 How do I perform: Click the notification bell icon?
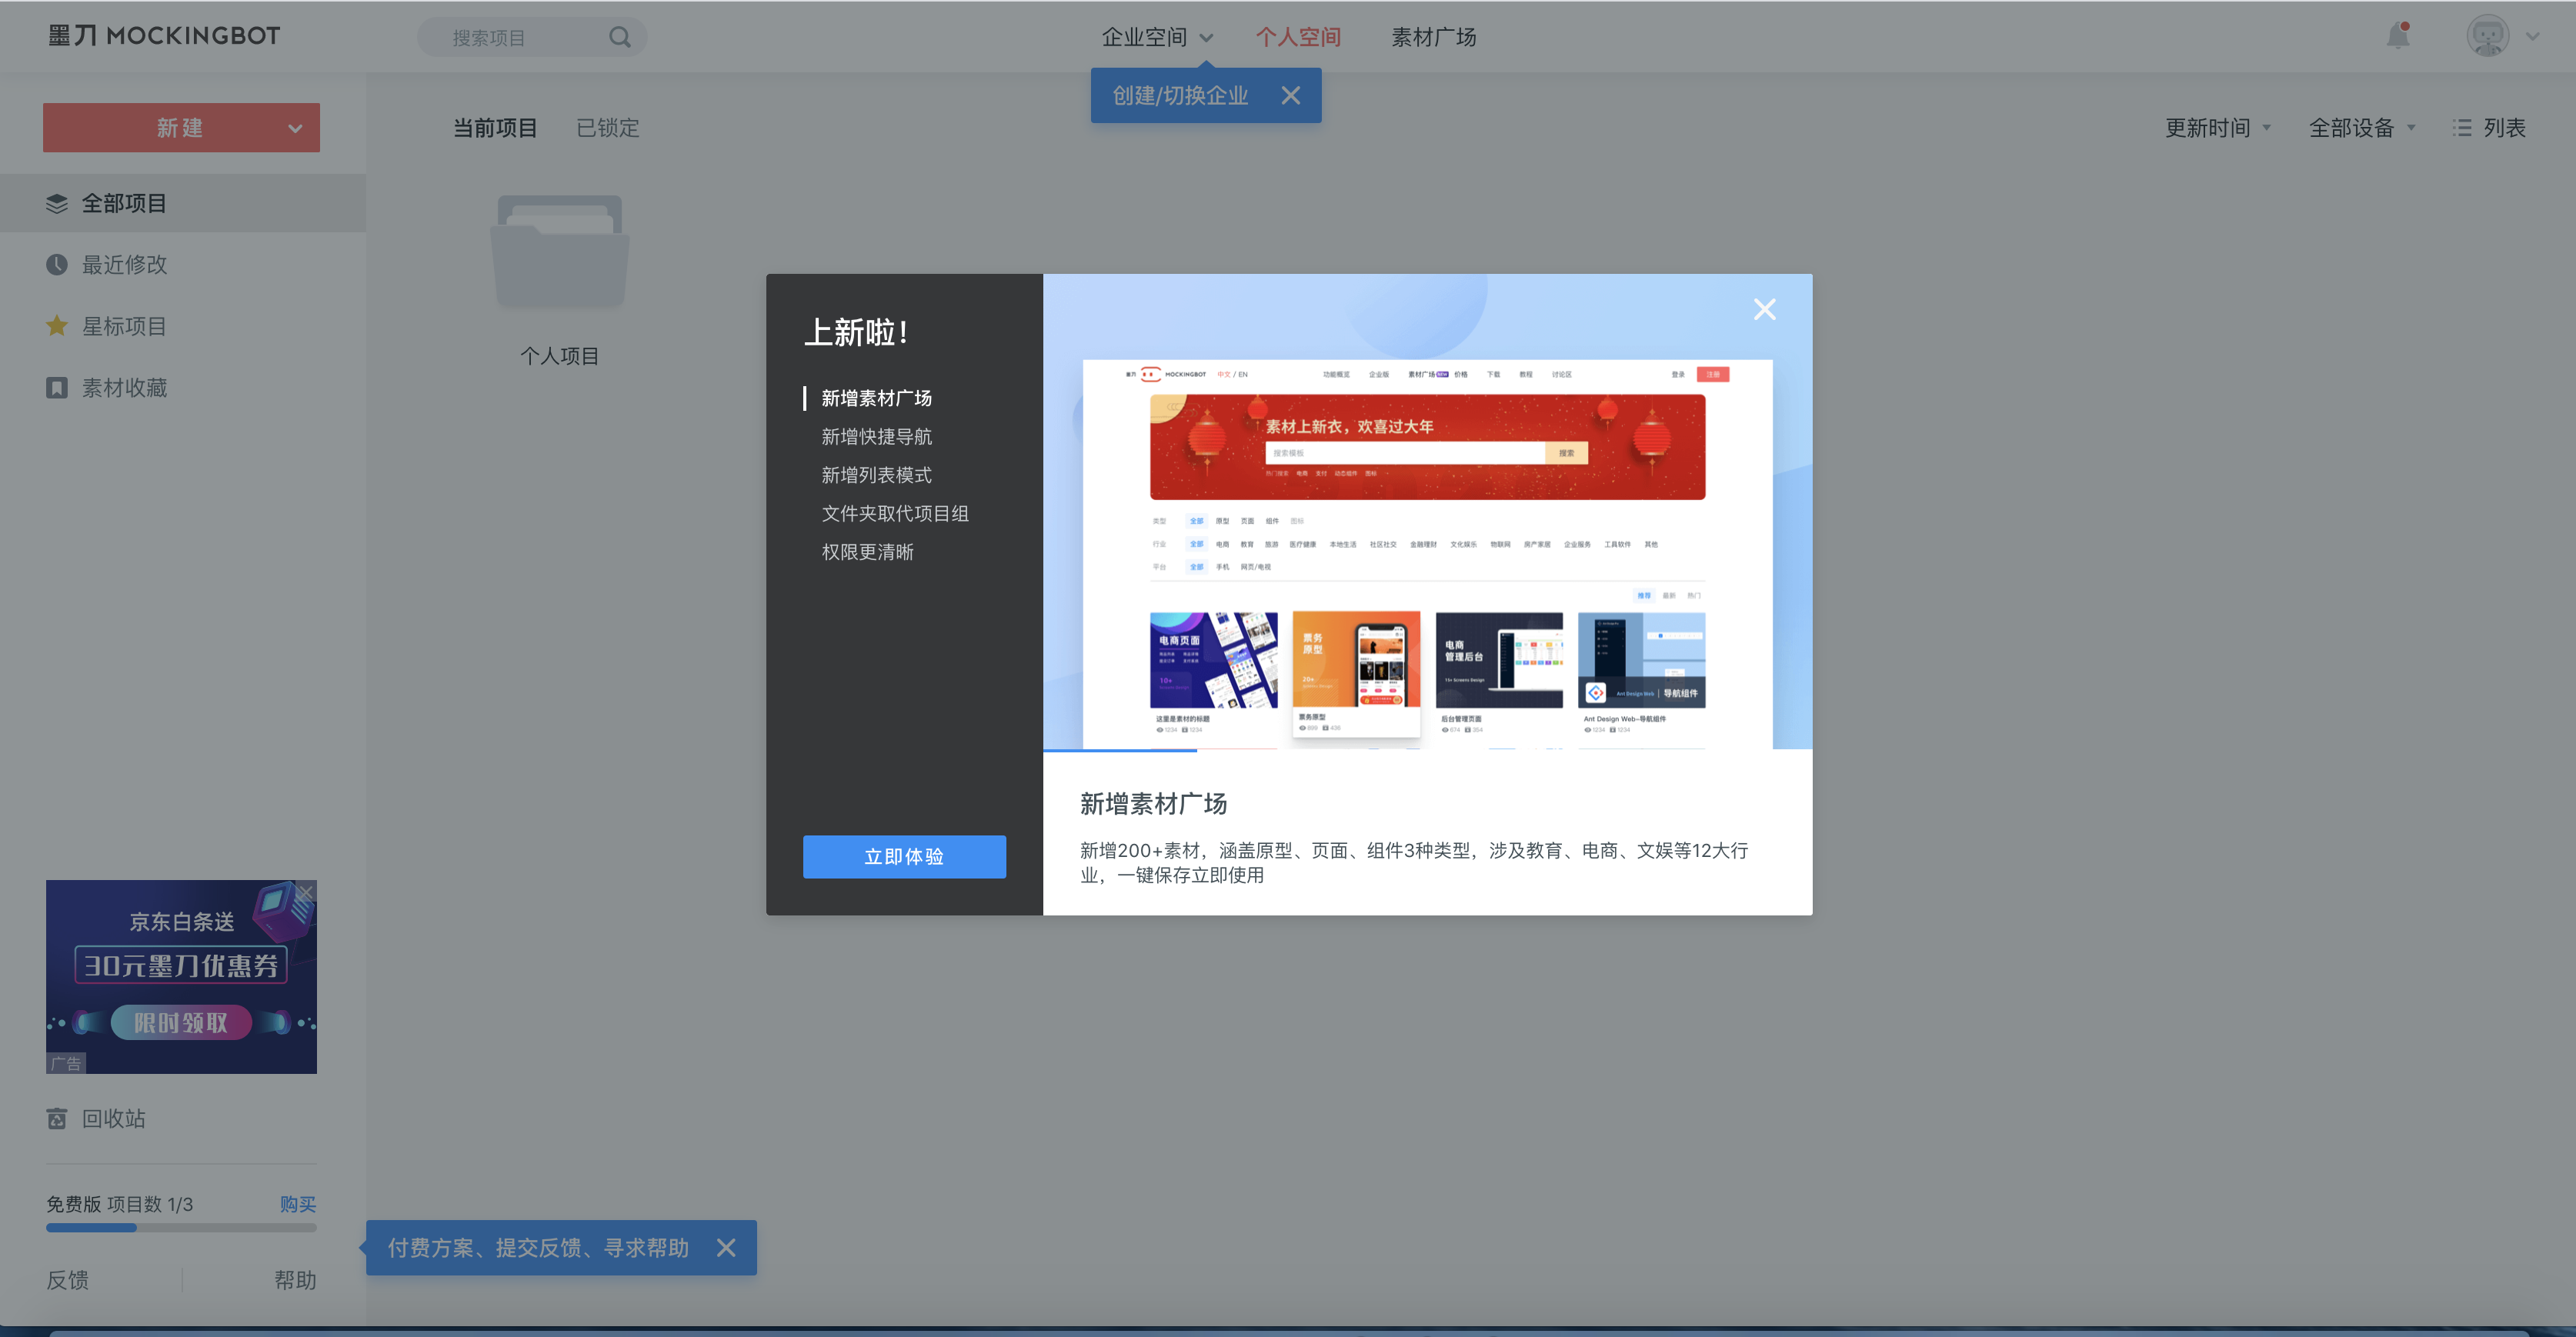[2397, 36]
